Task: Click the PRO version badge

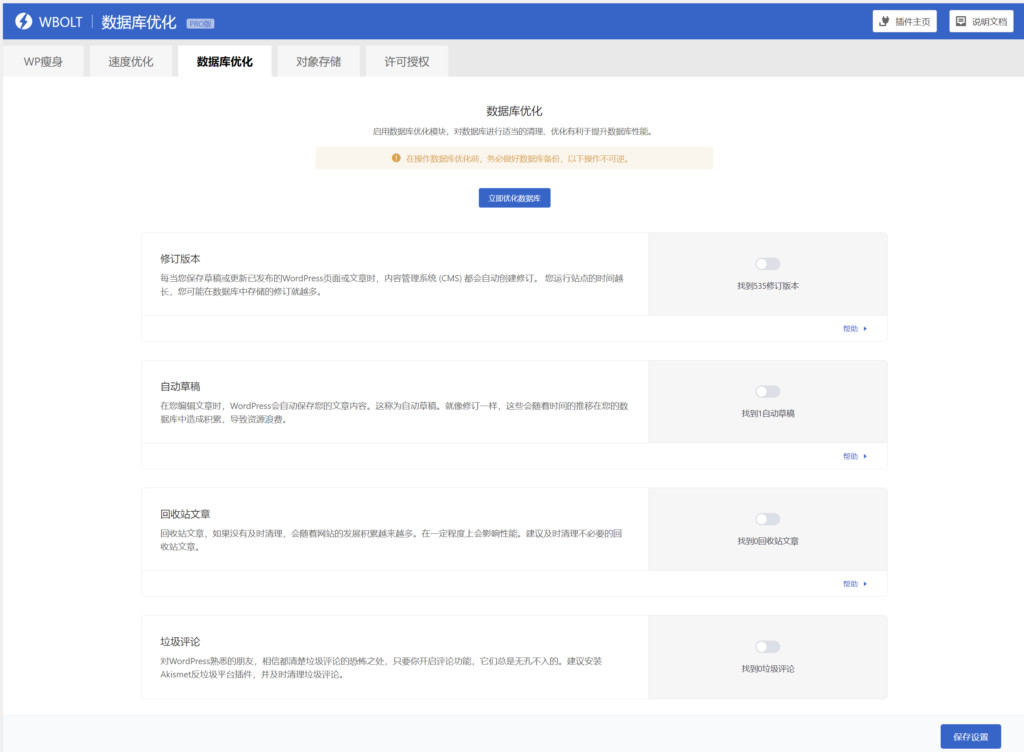Action: (x=200, y=22)
